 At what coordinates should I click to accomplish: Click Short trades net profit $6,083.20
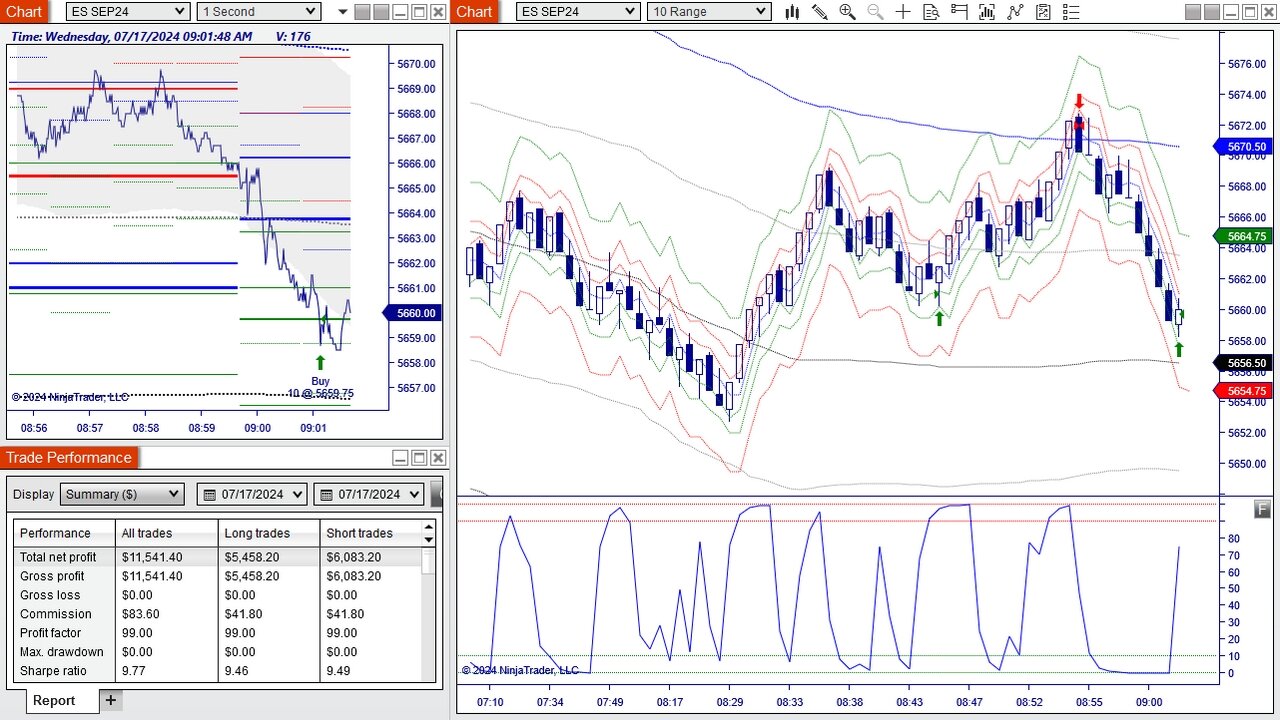coord(354,557)
